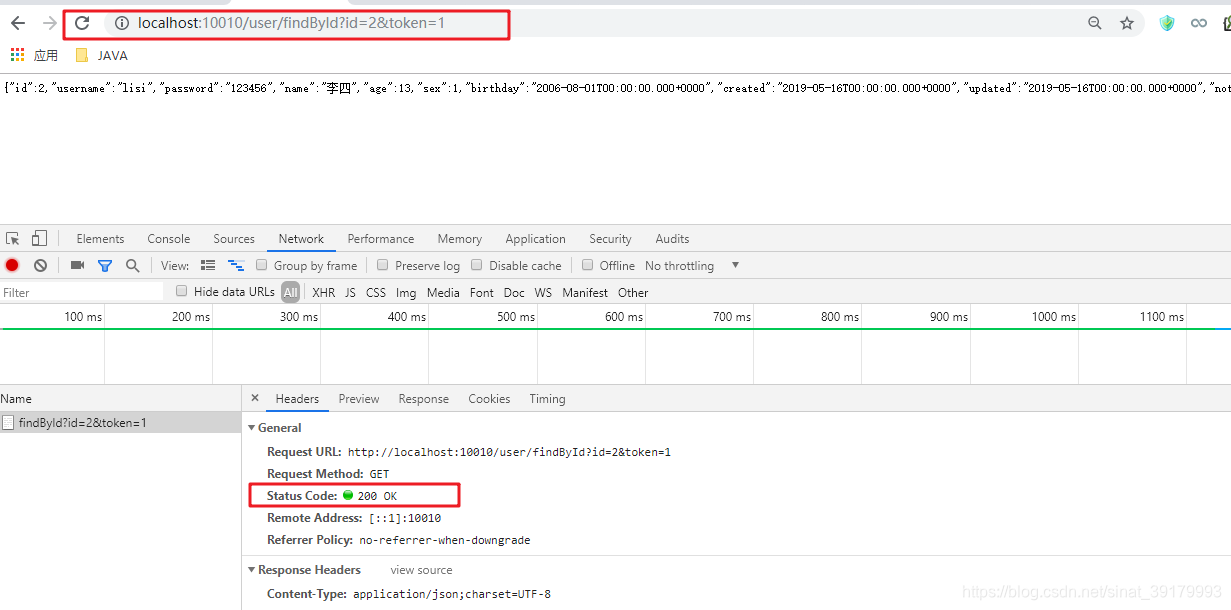1231x610 pixels.
Task: Close the request details pane
Action: 254,398
